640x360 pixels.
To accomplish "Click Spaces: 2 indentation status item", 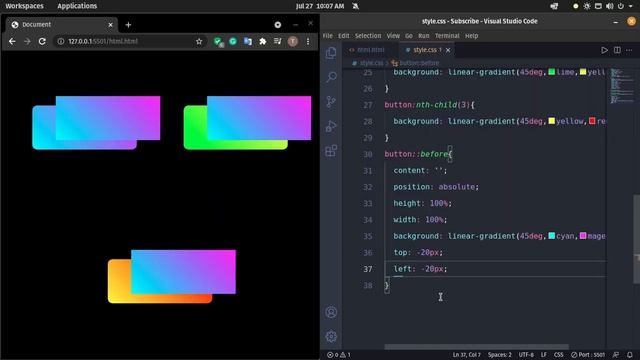I will 500,355.
